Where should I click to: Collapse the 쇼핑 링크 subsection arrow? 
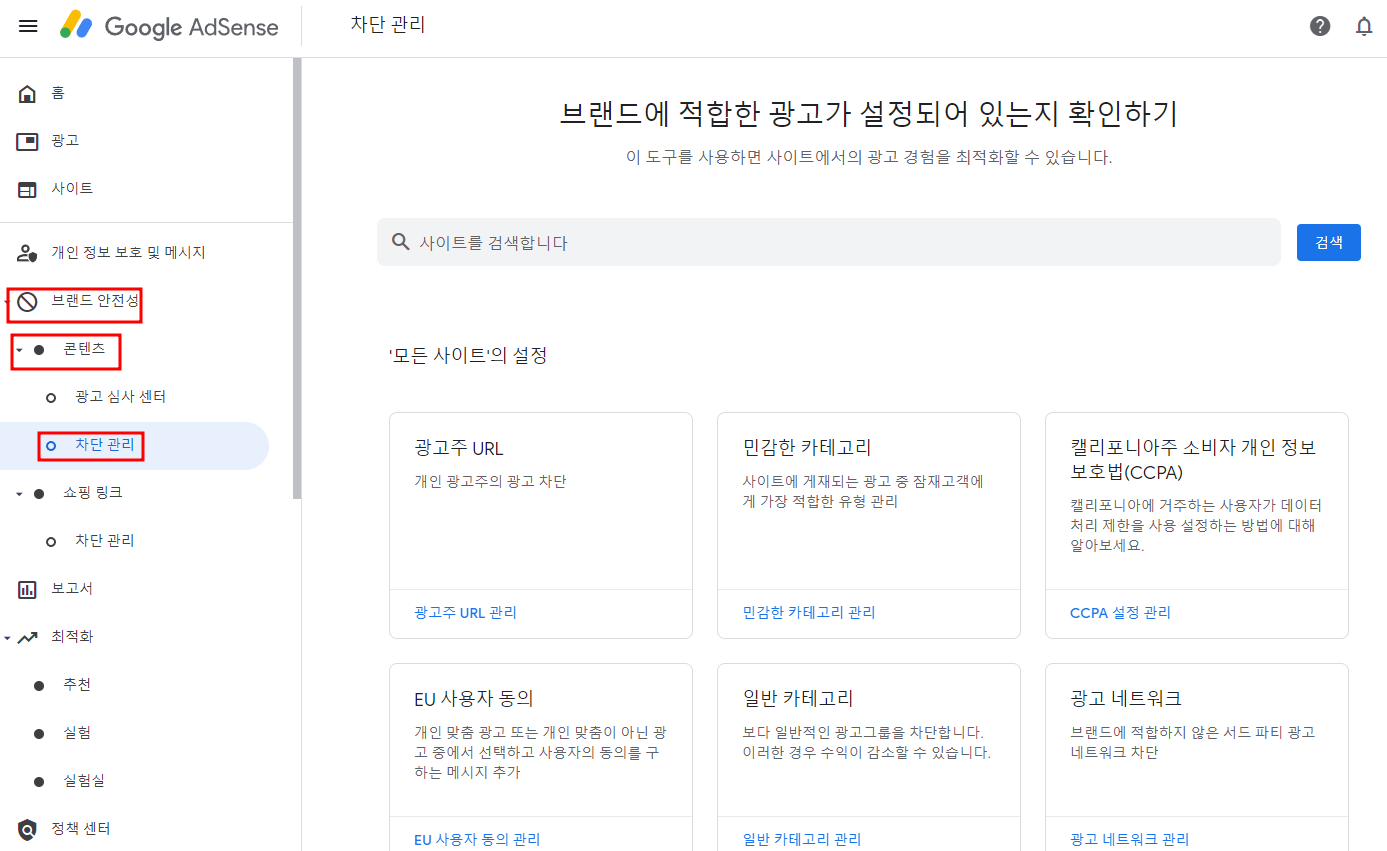[20, 494]
